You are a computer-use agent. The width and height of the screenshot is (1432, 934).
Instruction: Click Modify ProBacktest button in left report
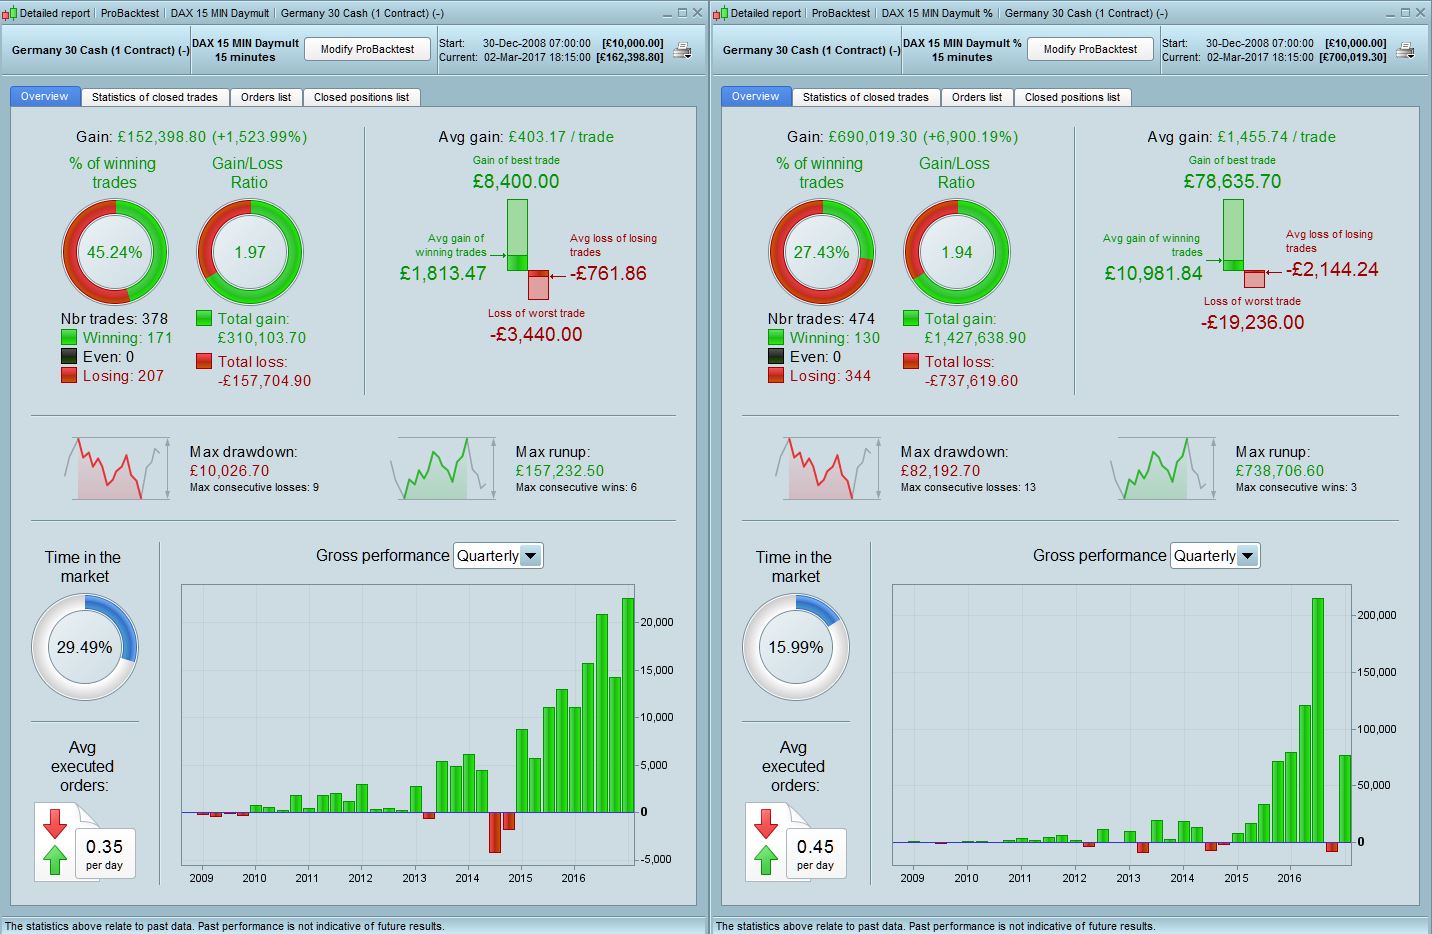pyautogui.click(x=367, y=49)
